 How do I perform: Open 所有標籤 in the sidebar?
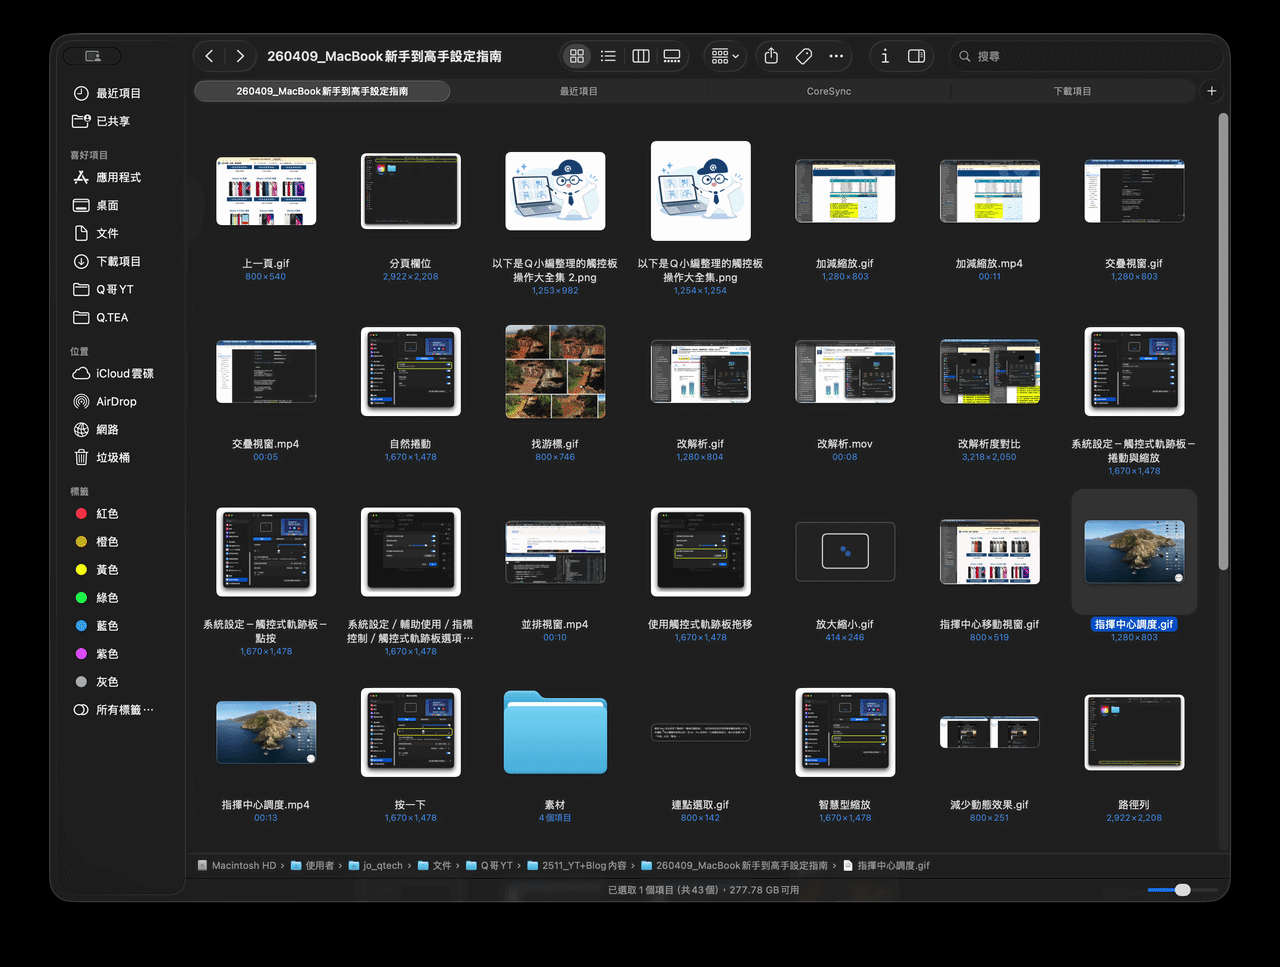point(124,709)
